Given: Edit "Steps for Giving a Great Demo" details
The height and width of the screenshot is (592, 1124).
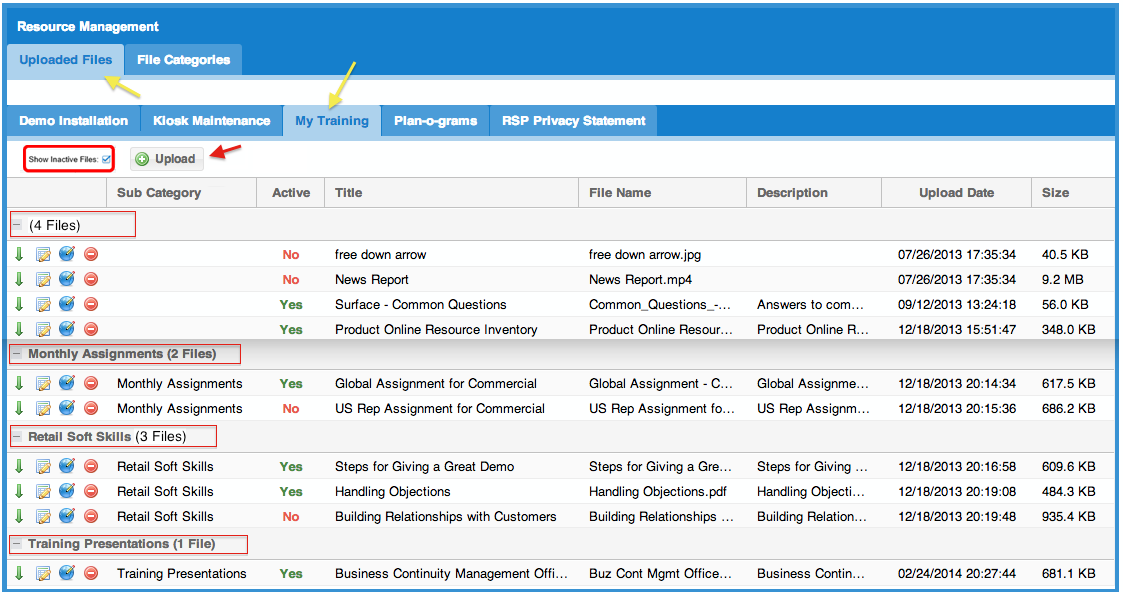Looking at the screenshot, I should [x=43, y=466].
